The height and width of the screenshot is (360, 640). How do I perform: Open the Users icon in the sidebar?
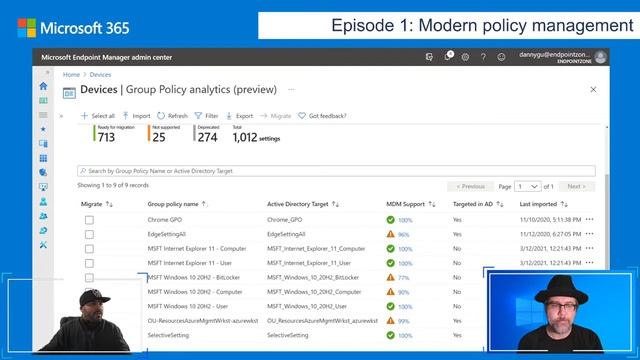coord(43,201)
